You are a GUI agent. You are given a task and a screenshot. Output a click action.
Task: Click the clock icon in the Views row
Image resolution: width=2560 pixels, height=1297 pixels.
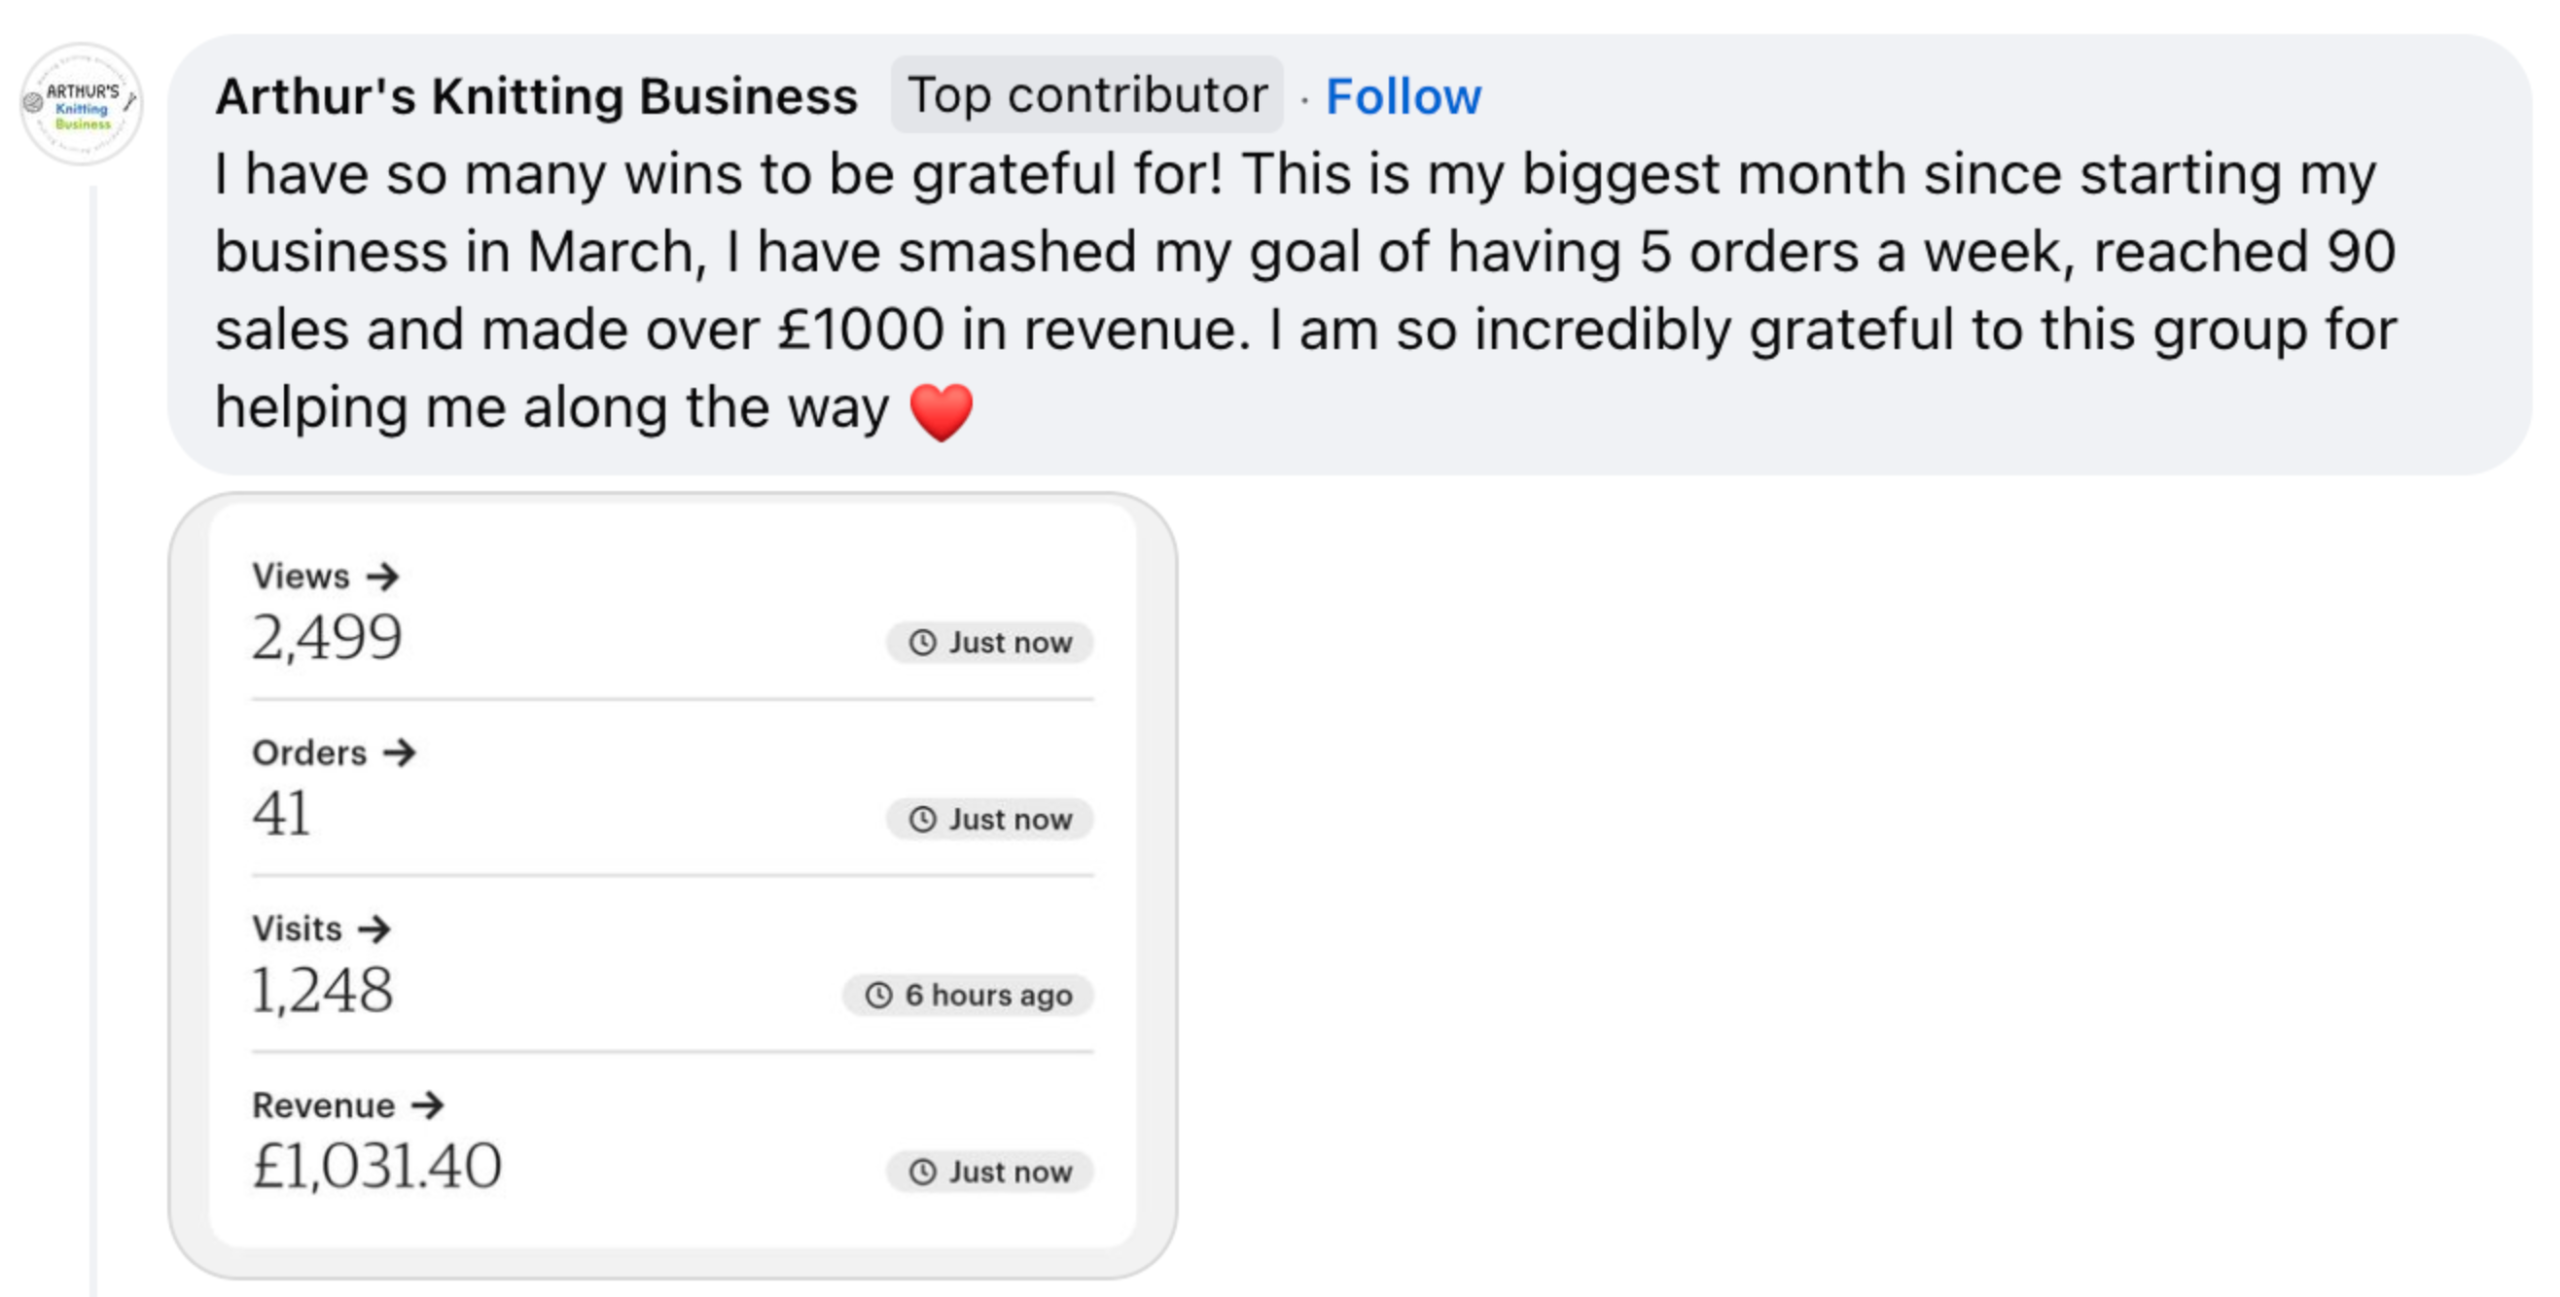[x=922, y=642]
